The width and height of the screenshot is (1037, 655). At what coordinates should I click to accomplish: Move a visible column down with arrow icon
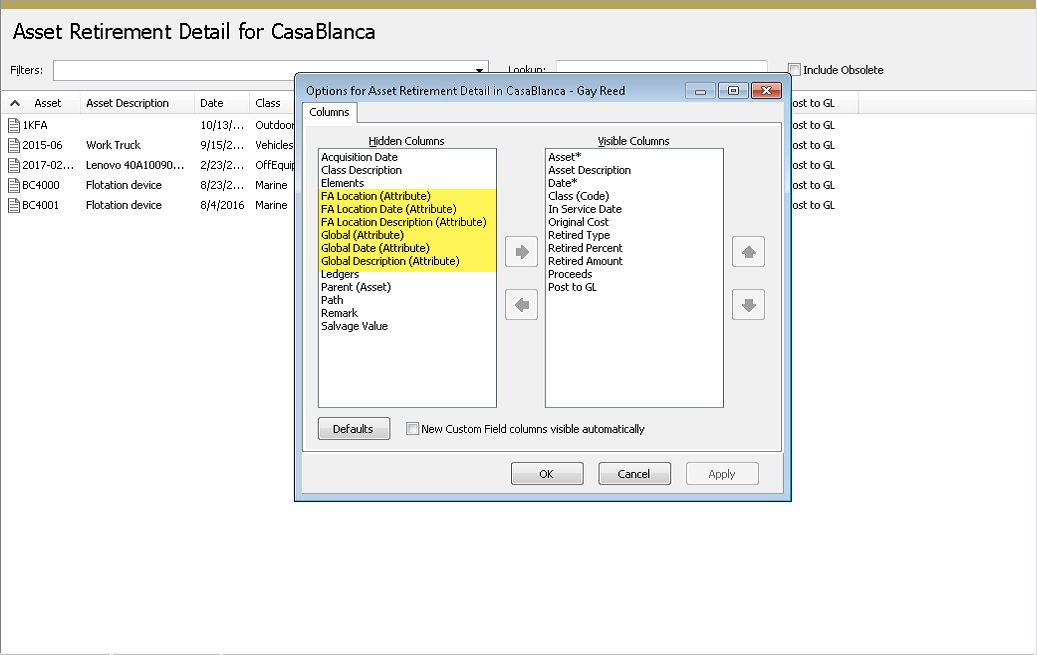click(748, 304)
